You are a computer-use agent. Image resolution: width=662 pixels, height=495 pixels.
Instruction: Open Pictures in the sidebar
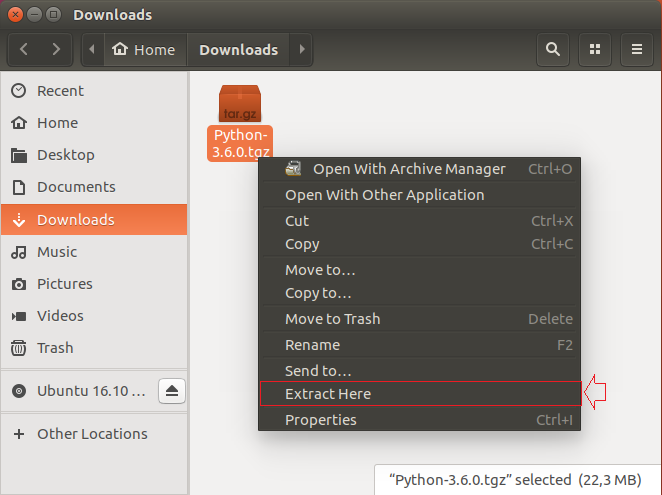coord(94,284)
